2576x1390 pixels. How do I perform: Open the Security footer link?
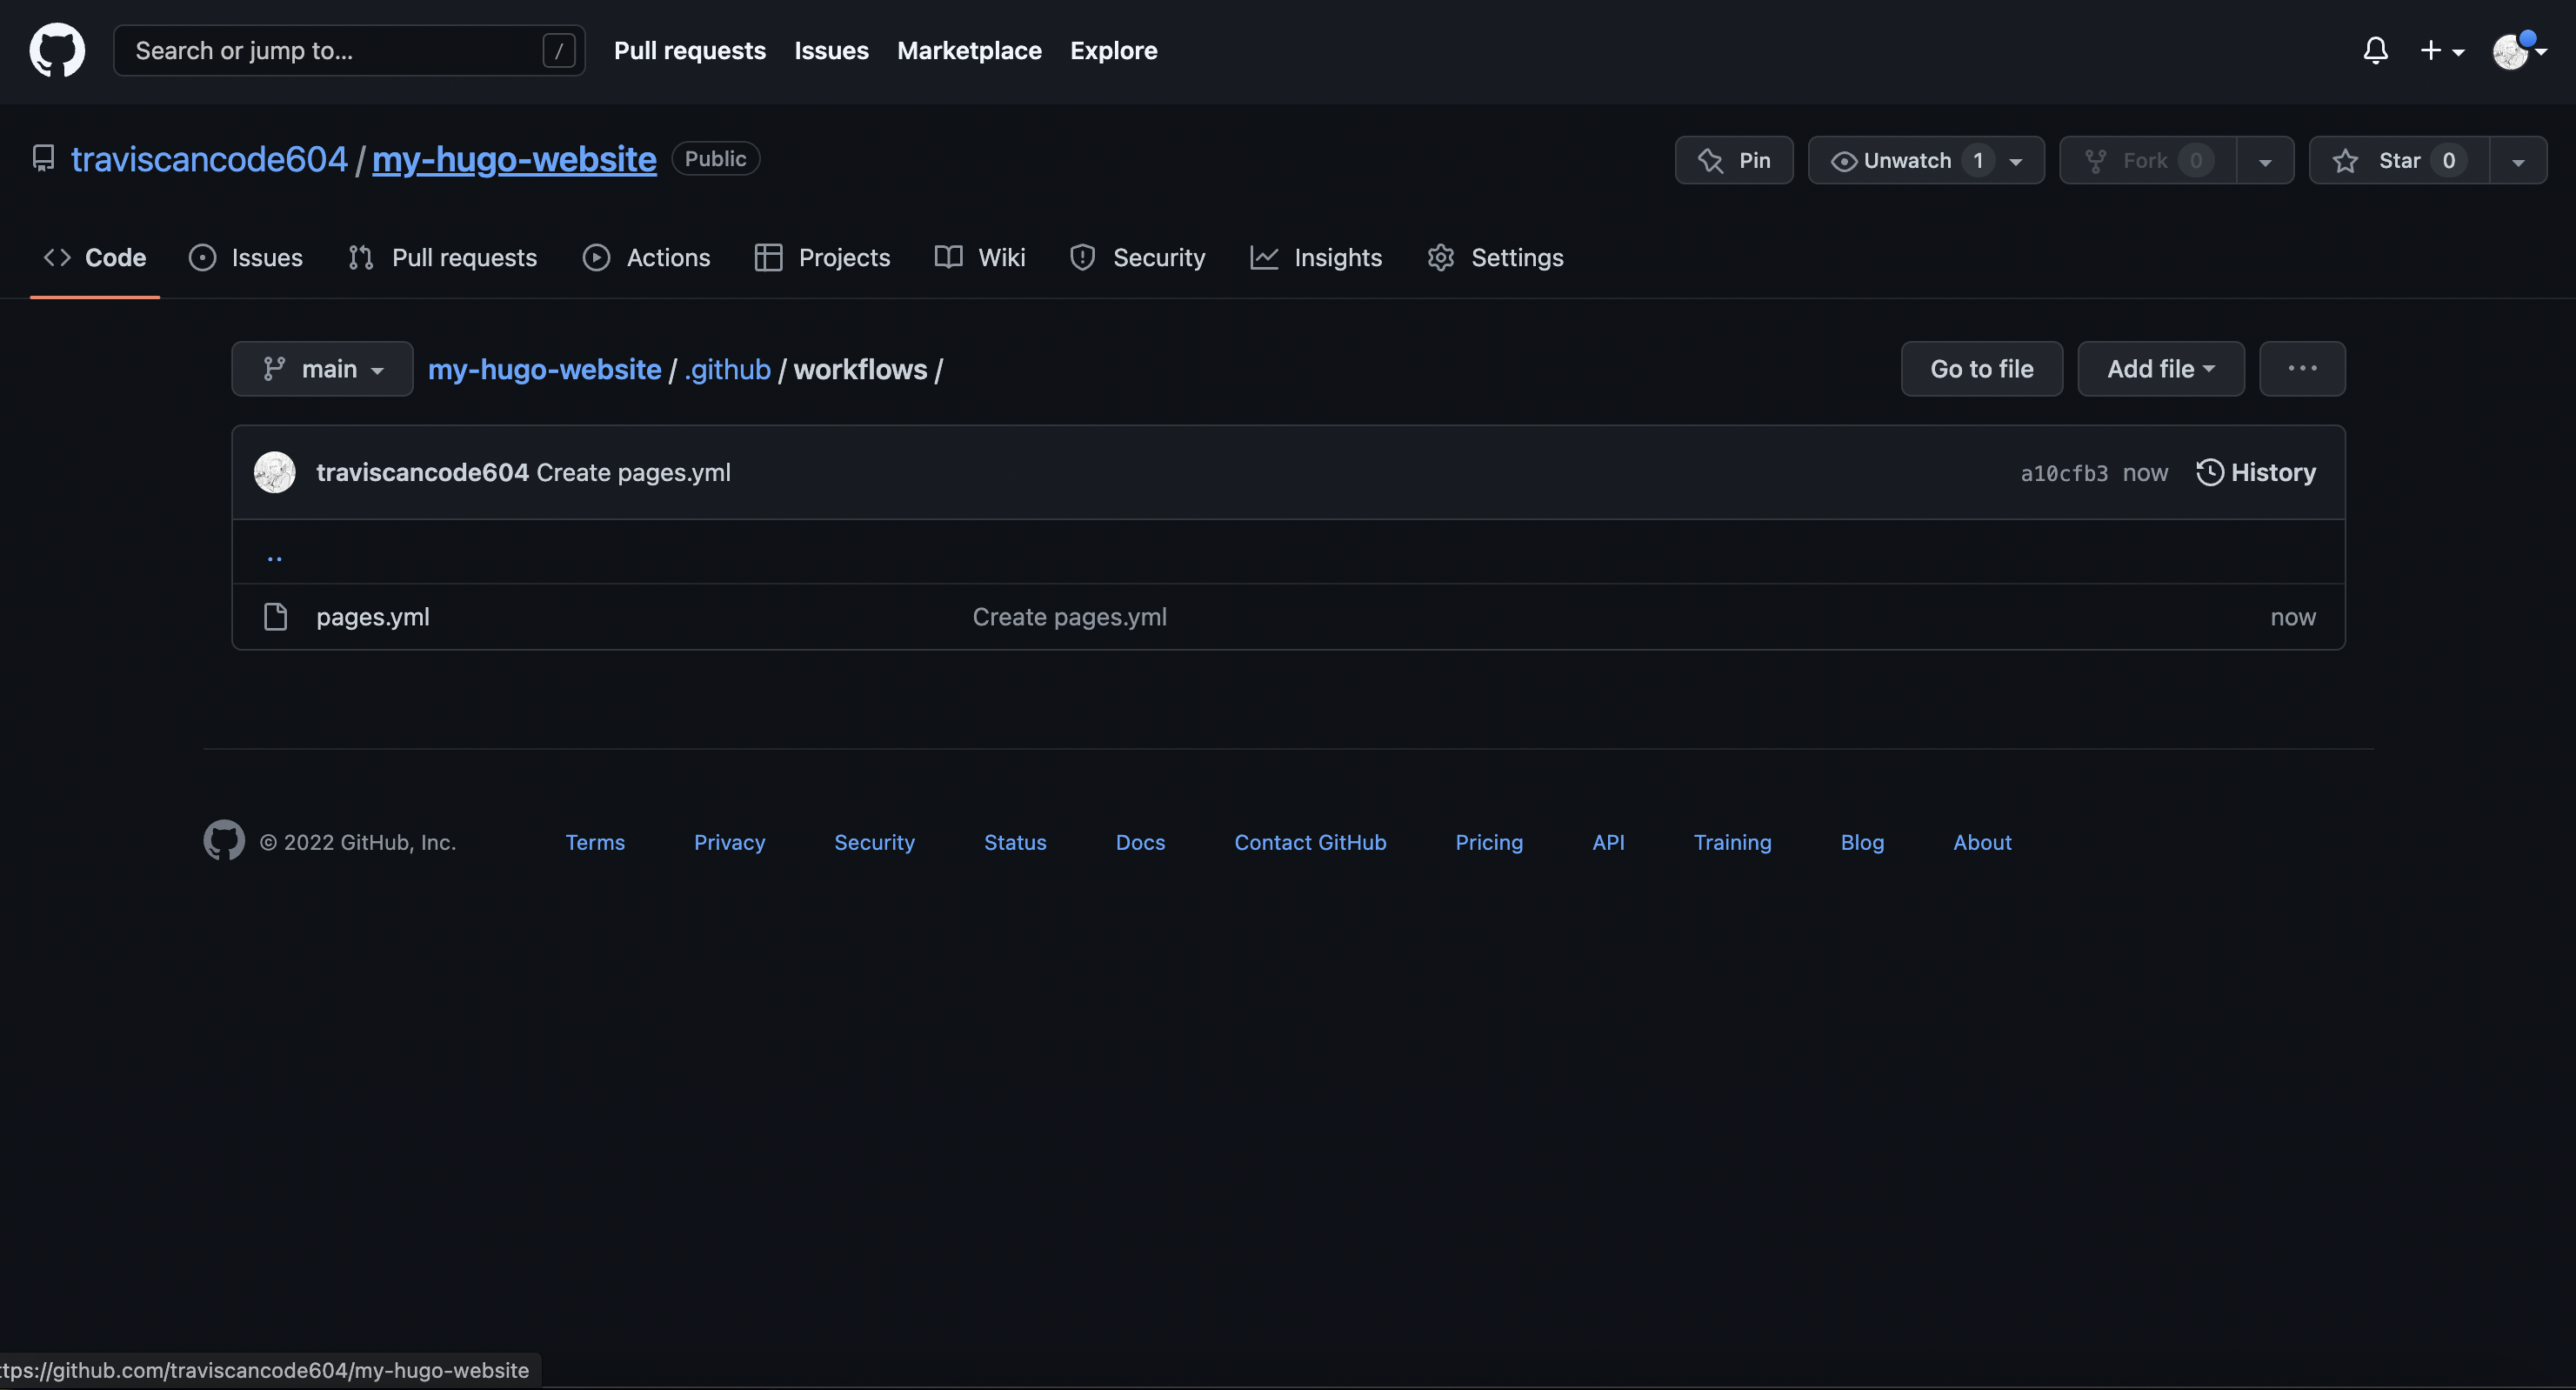[874, 842]
